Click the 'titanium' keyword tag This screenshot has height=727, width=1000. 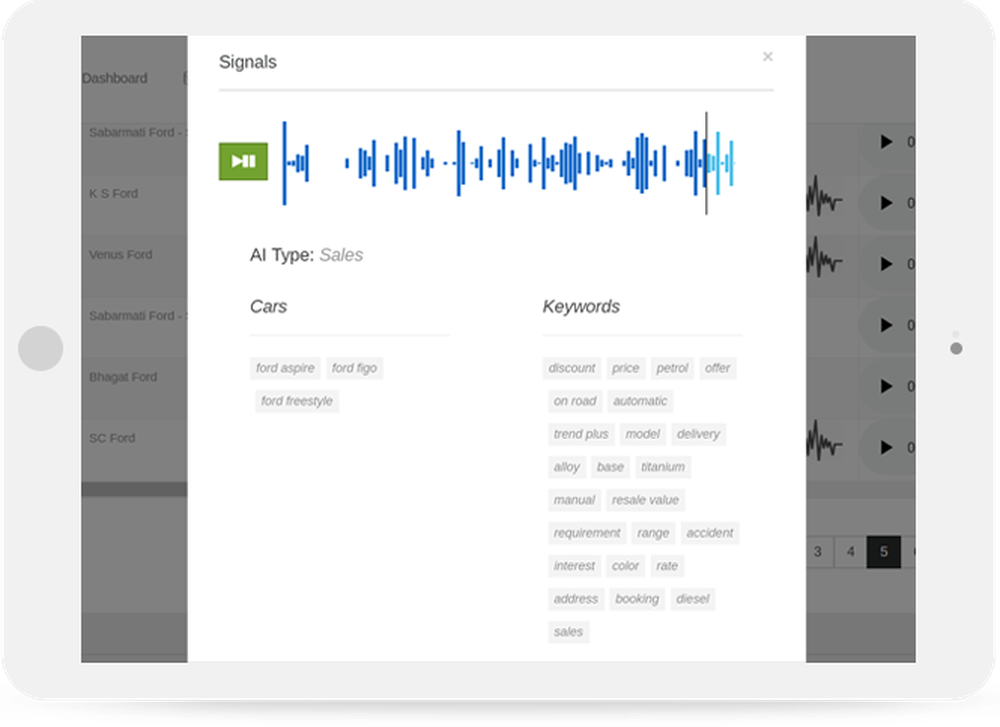click(x=663, y=467)
